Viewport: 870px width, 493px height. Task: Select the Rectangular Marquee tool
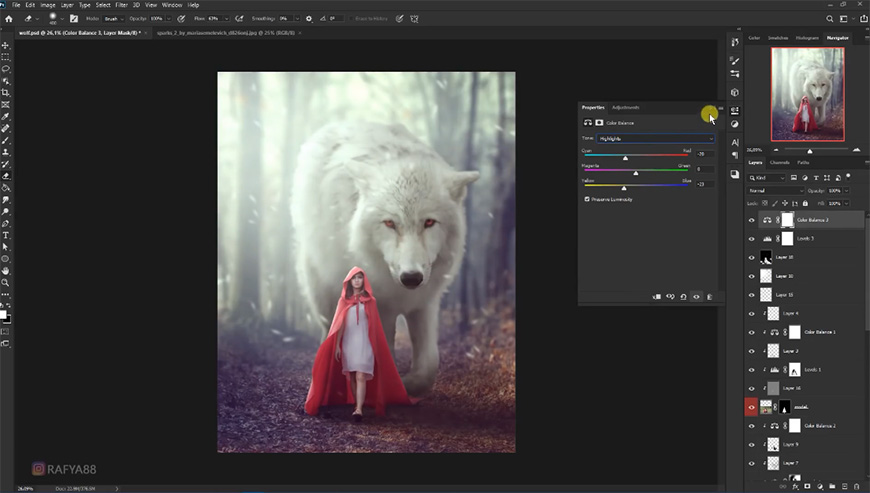(6, 57)
